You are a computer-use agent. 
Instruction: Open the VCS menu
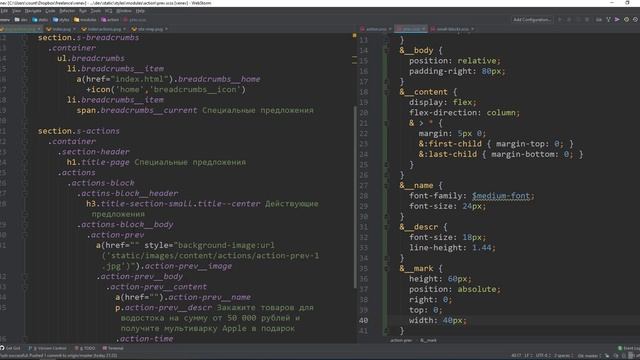(109, 11)
